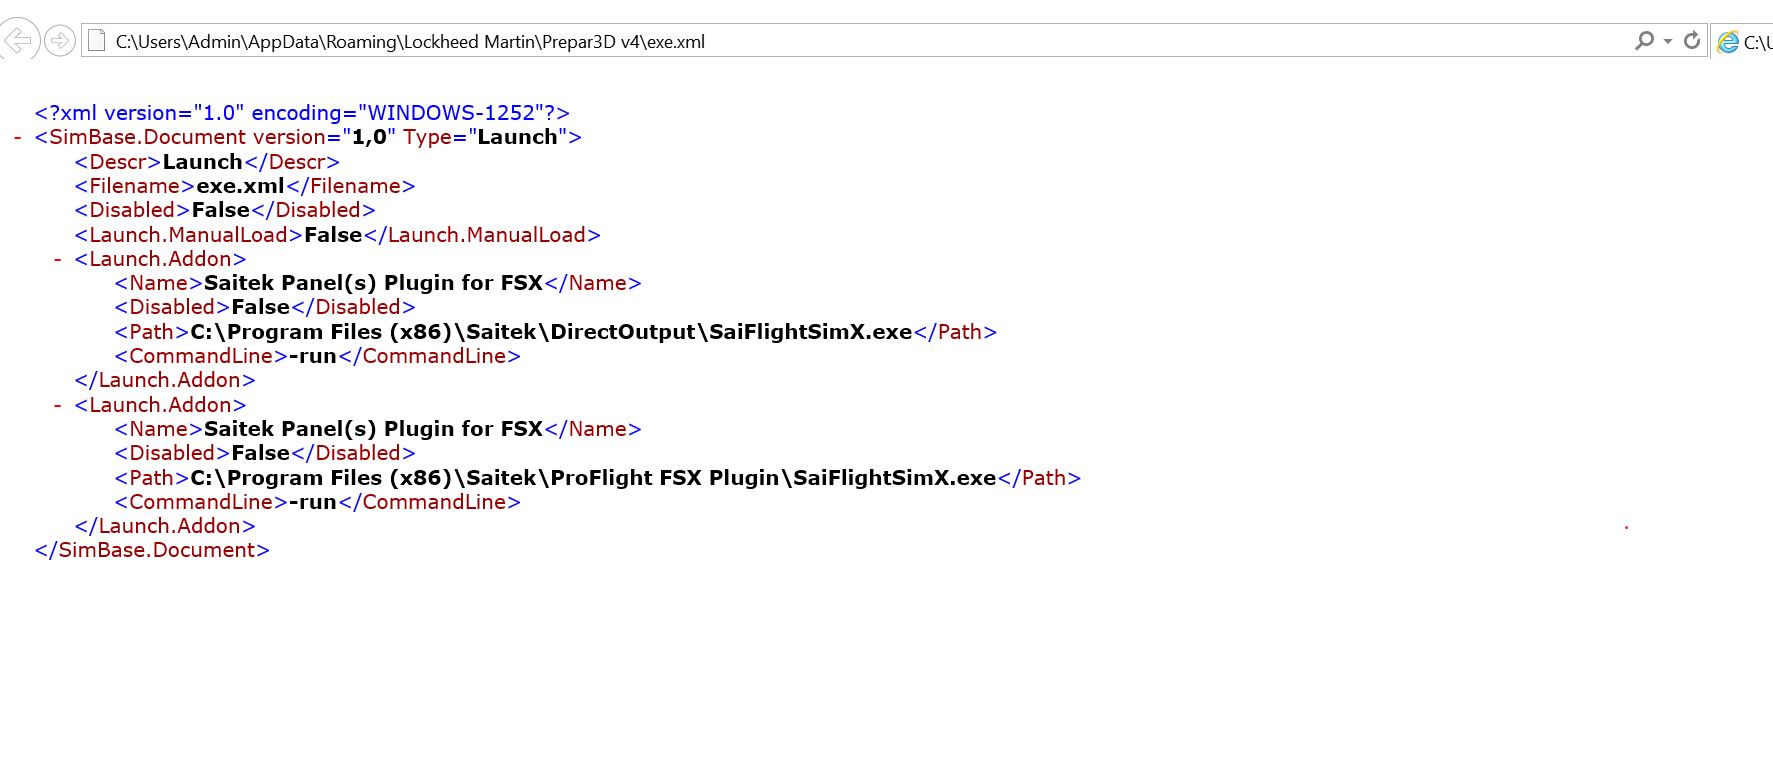
Task: Collapse the second Launch.Addon node
Action: click(58, 405)
